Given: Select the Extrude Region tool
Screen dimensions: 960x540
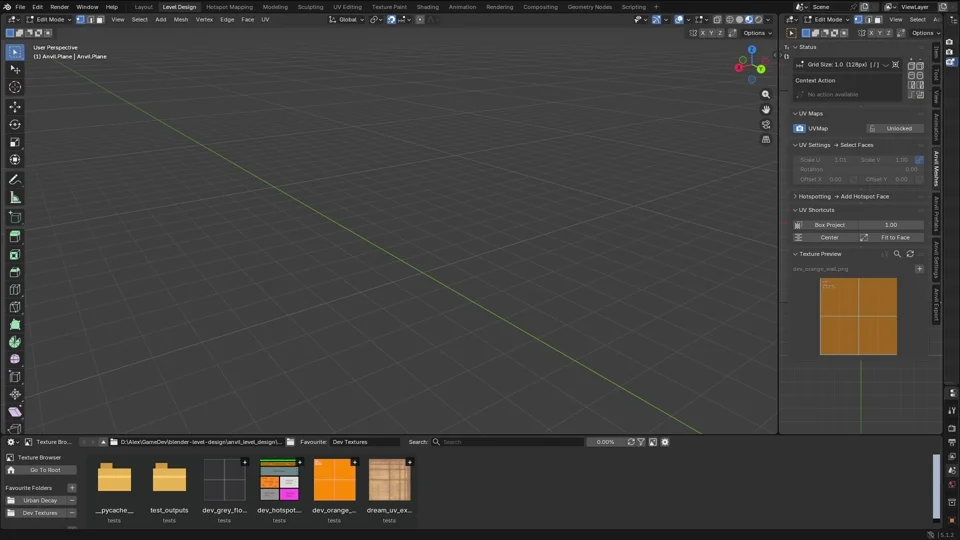Looking at the screenshot, I should [15, 237].
